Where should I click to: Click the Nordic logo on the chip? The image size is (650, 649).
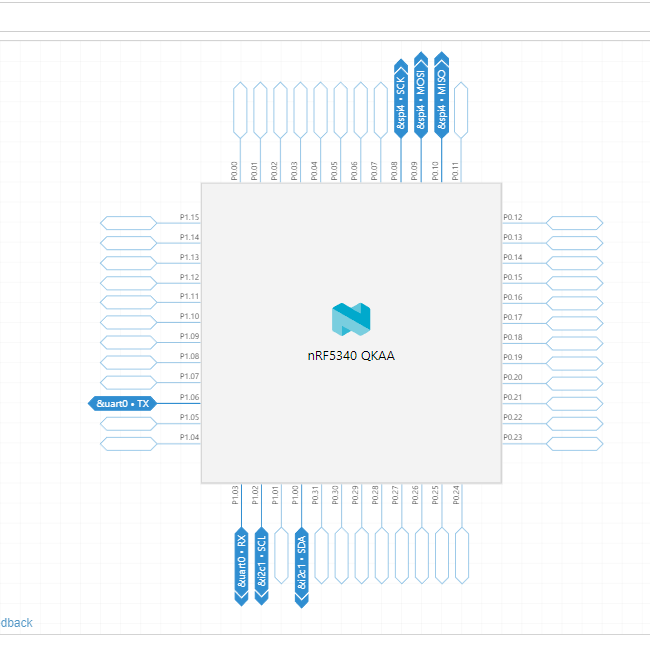click(x=351, y=319)
